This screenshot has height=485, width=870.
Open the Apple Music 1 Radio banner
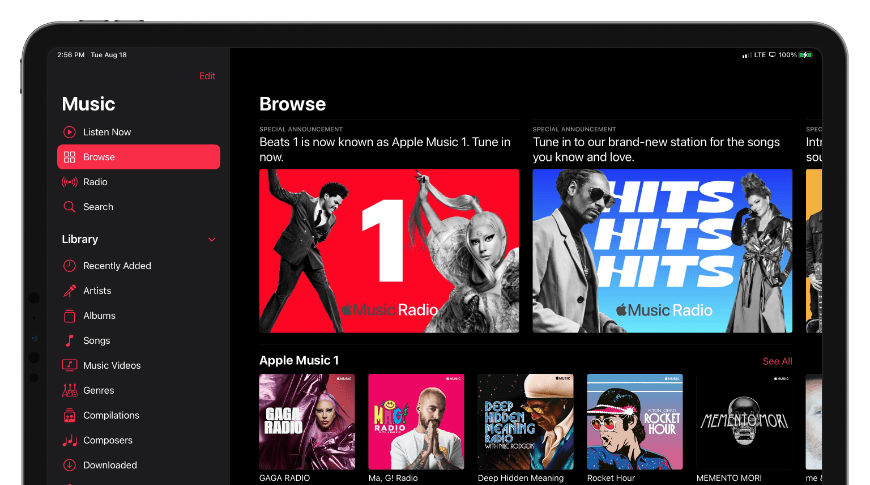tap(389, 251)
